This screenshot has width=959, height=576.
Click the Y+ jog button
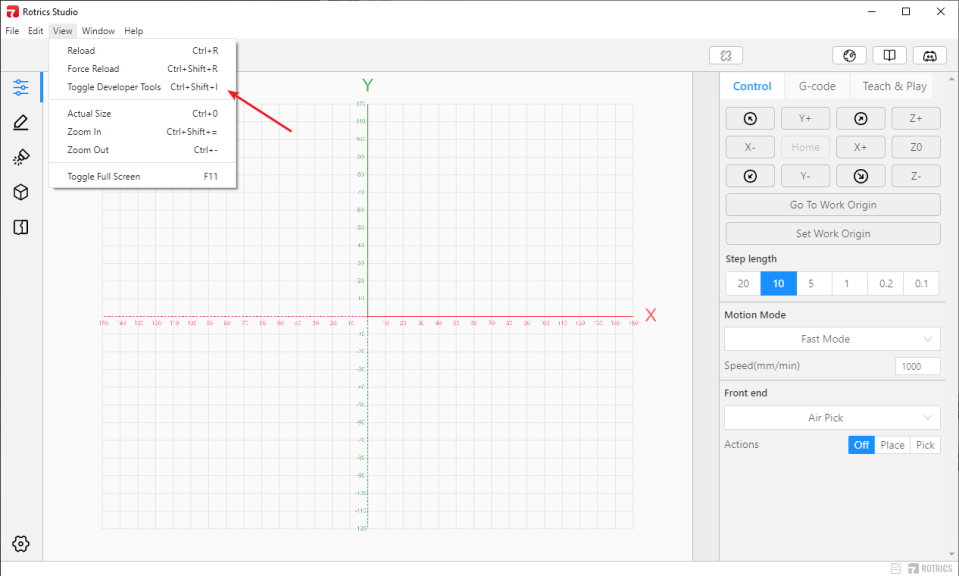(805, 119)
